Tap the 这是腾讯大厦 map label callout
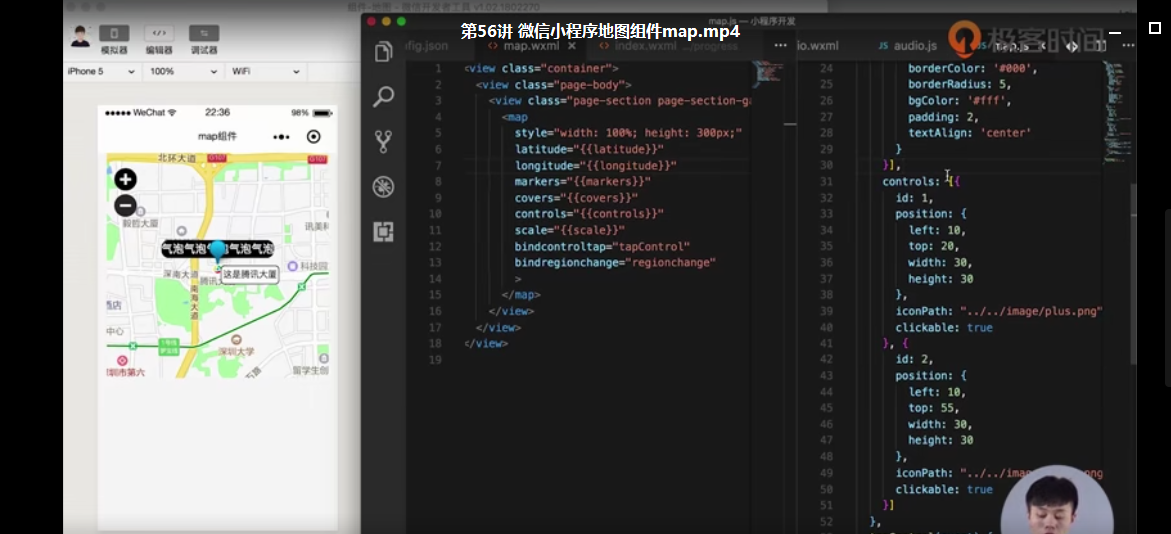Viewport: 1171px width, 534px height. [x=250, y=275]
